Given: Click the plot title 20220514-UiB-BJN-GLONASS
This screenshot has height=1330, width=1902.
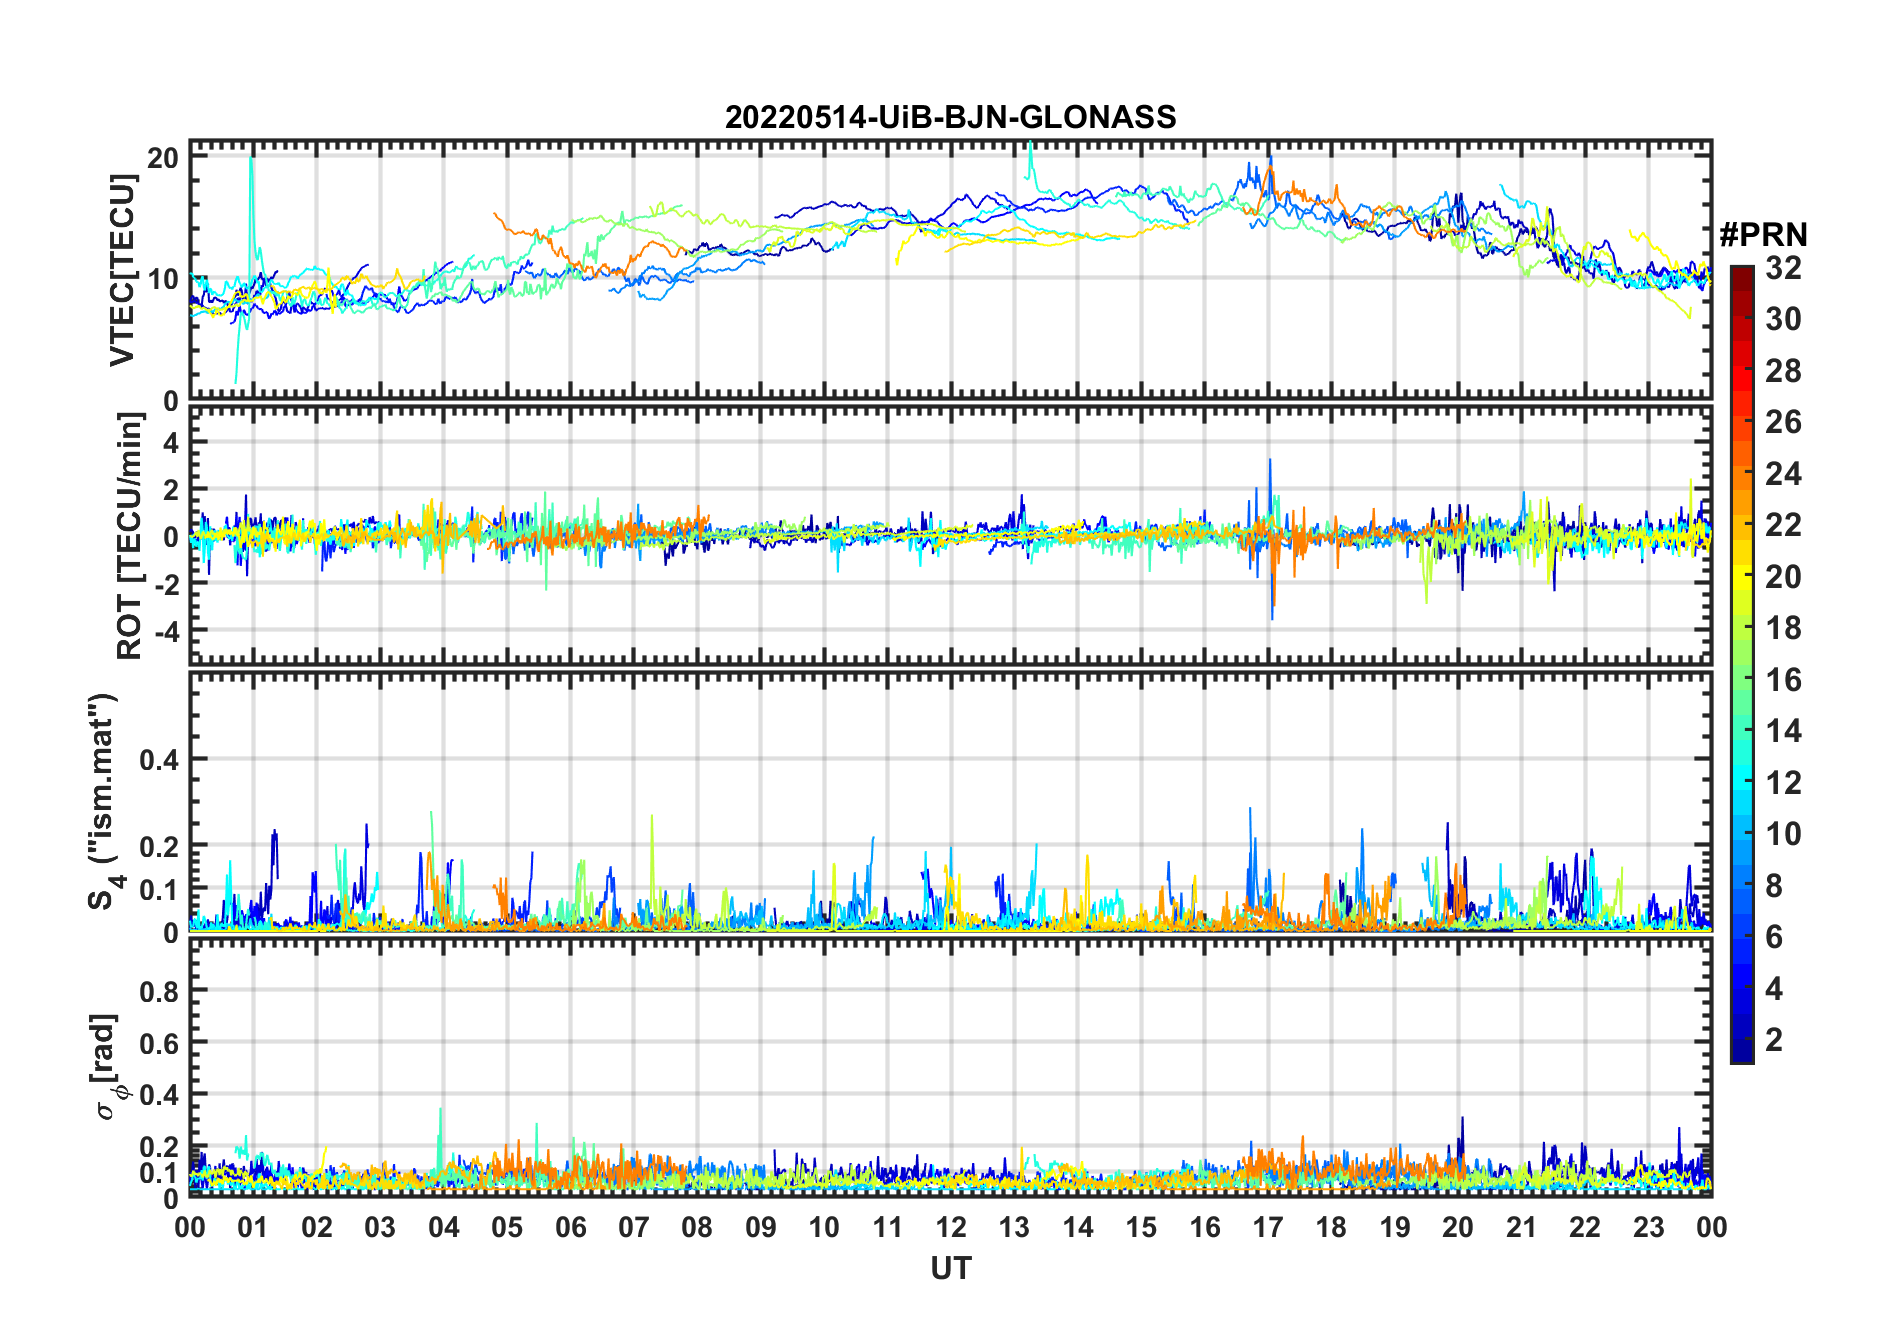Looking at the screenshot, I should [950, 117].
